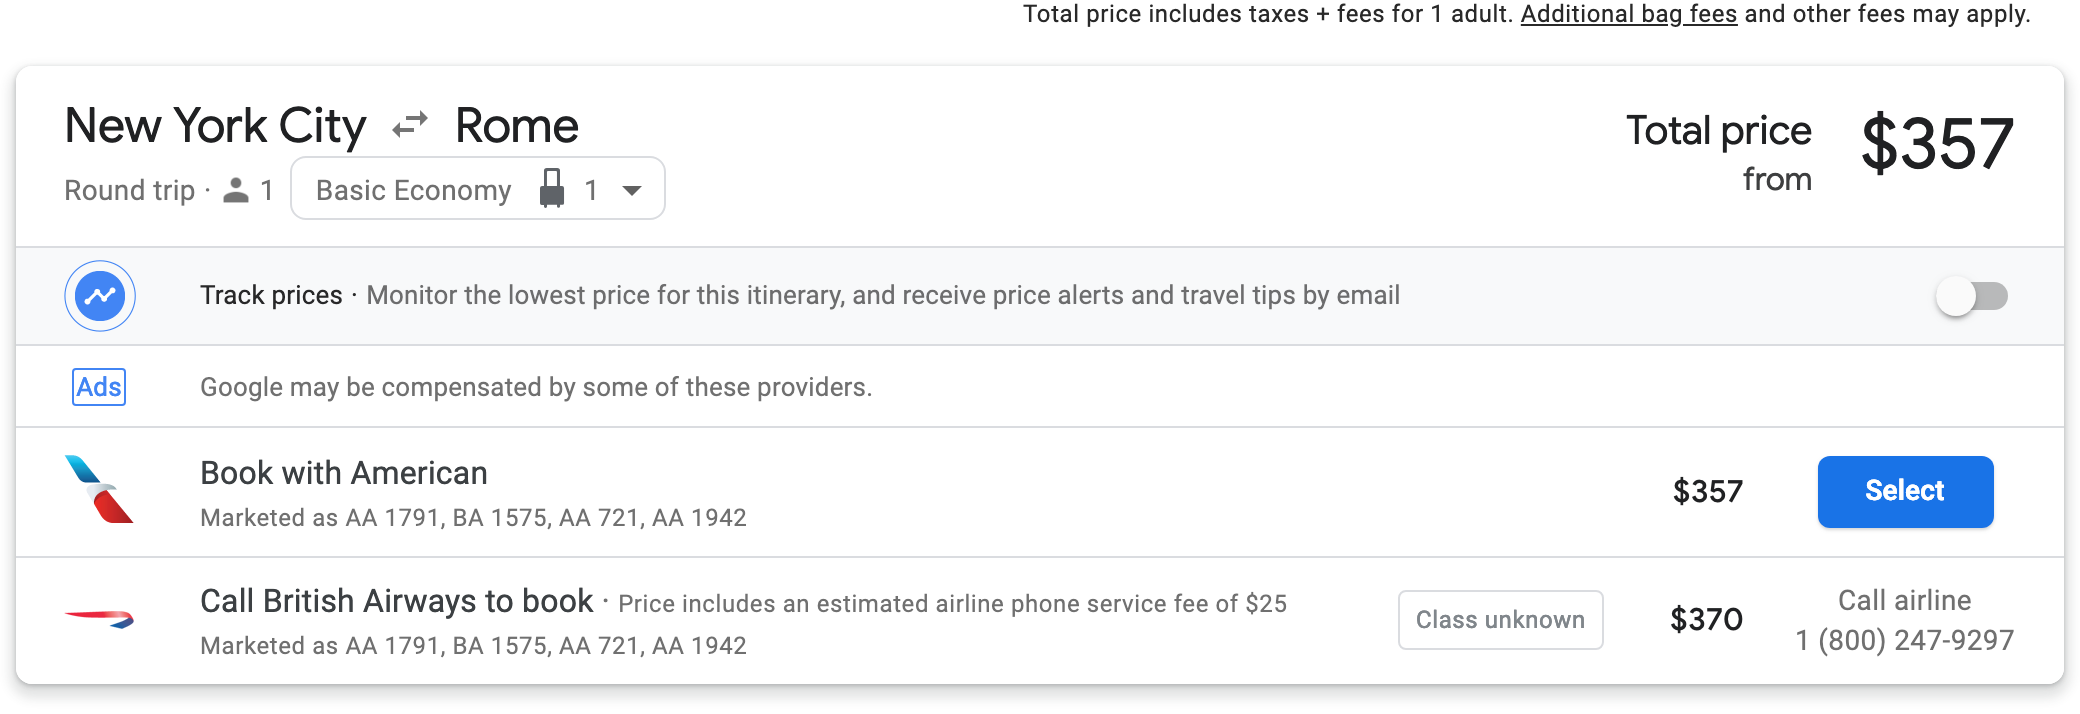2080x714 pixels.
Task: Click the large $357 total price
Action: [x=1936, y=144]
